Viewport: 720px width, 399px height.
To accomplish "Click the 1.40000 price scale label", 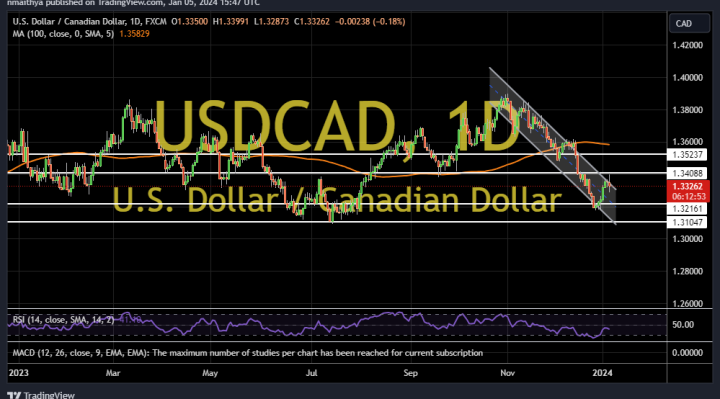I will coord(687,78).
